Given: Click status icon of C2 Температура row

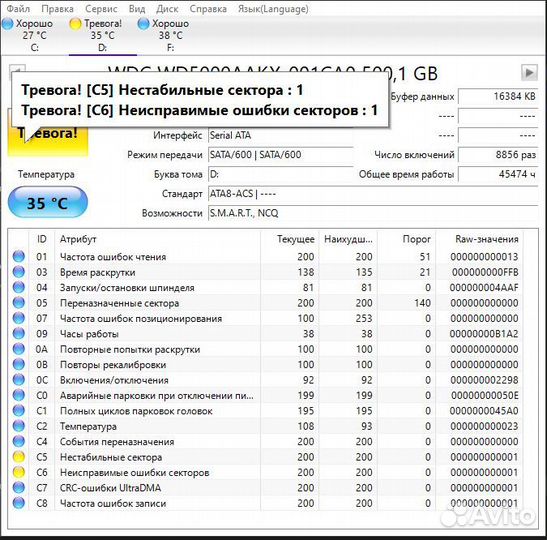Looking at the screenshot, I should pos(19,426).
